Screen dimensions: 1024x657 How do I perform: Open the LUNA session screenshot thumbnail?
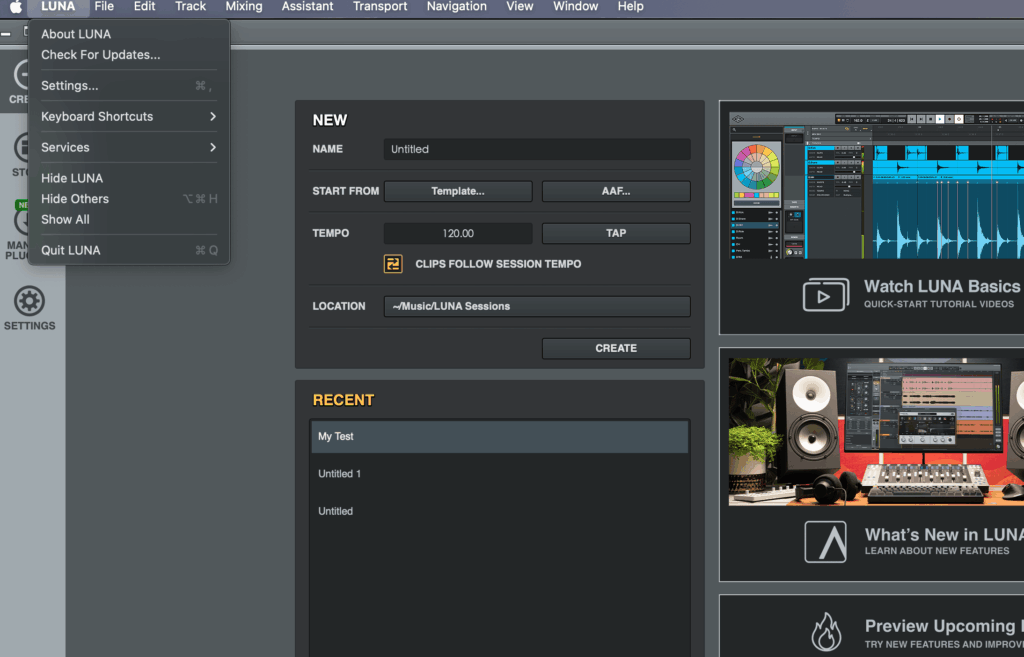[x=875, y=185]
